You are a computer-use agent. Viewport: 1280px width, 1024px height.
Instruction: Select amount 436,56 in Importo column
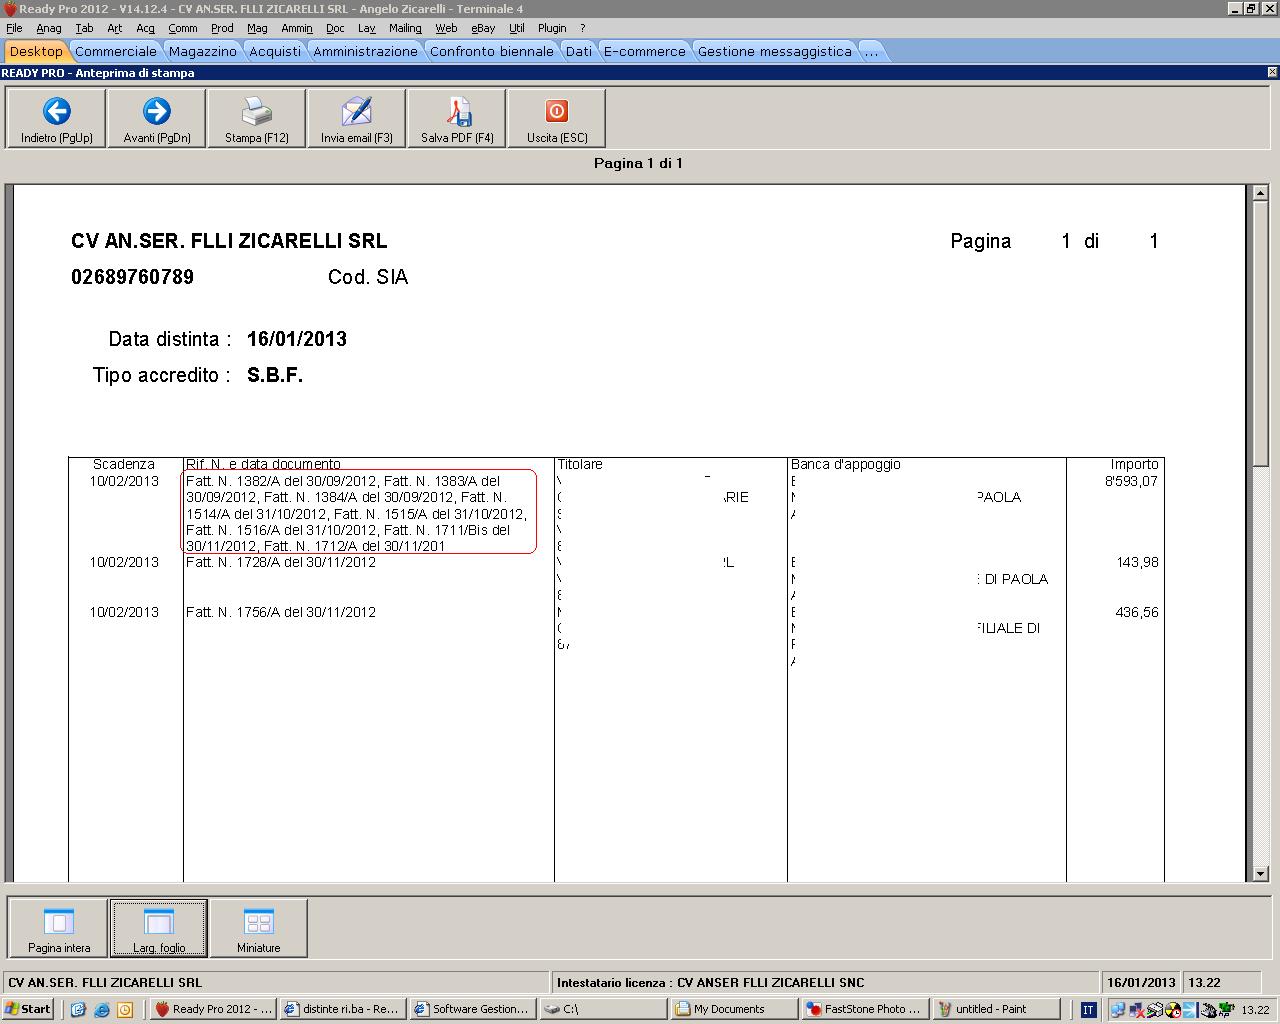pyautogui.click(x=1137, y=612)
